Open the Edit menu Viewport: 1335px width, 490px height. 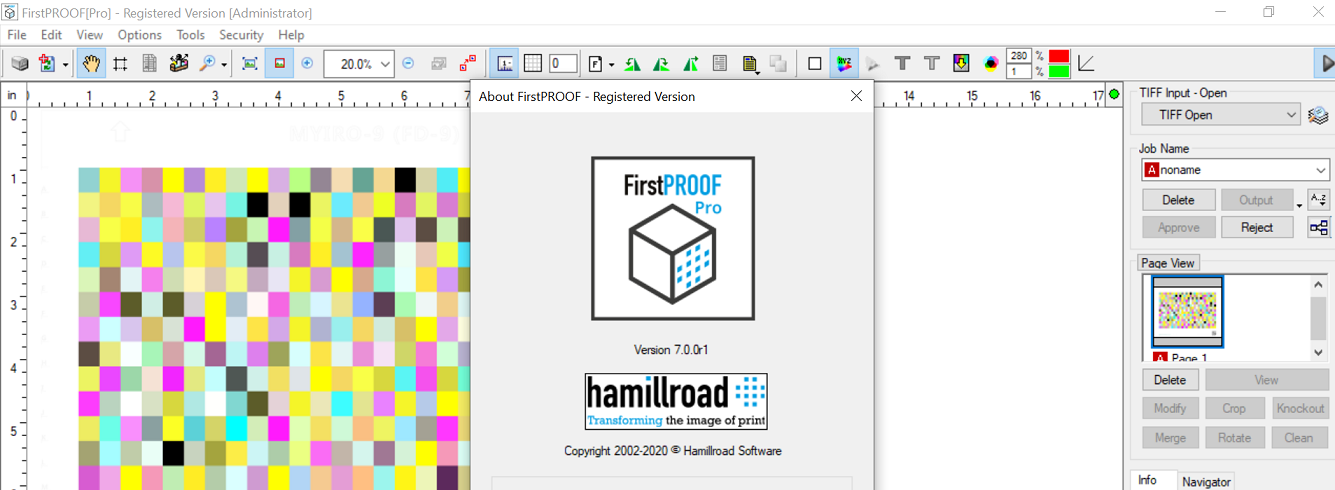52,35
